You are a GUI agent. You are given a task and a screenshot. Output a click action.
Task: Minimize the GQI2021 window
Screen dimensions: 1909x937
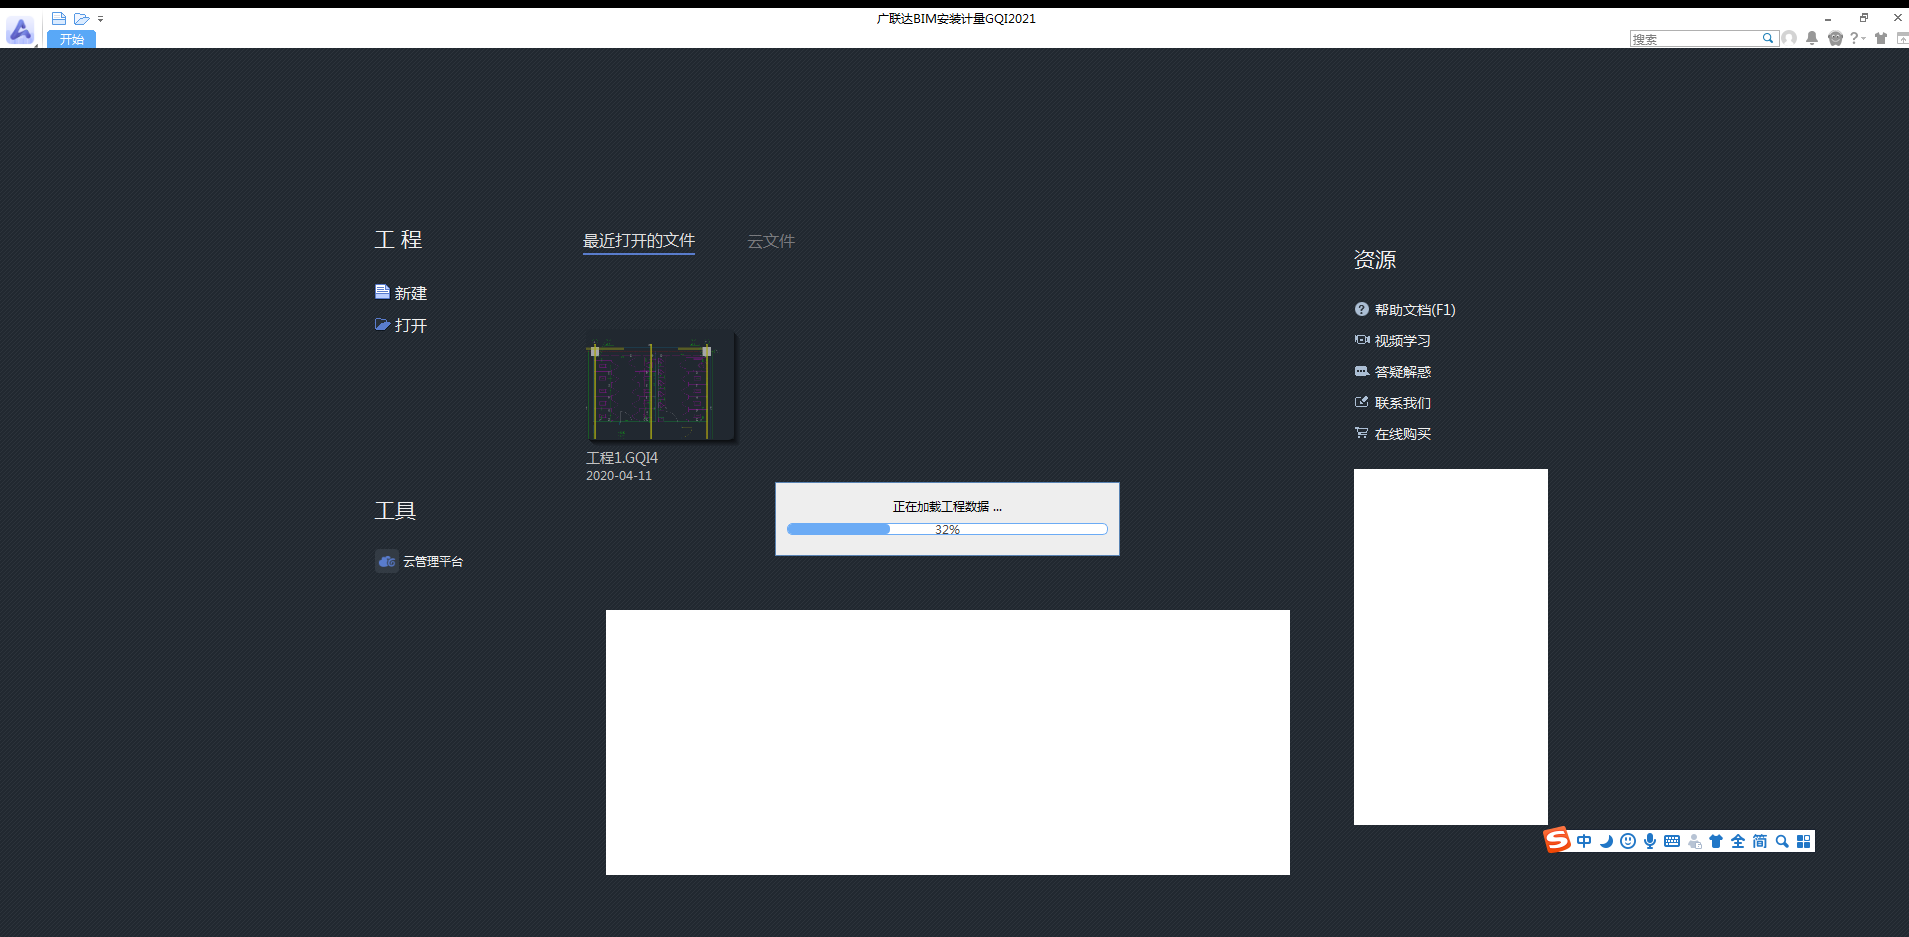click(1828, 18)
